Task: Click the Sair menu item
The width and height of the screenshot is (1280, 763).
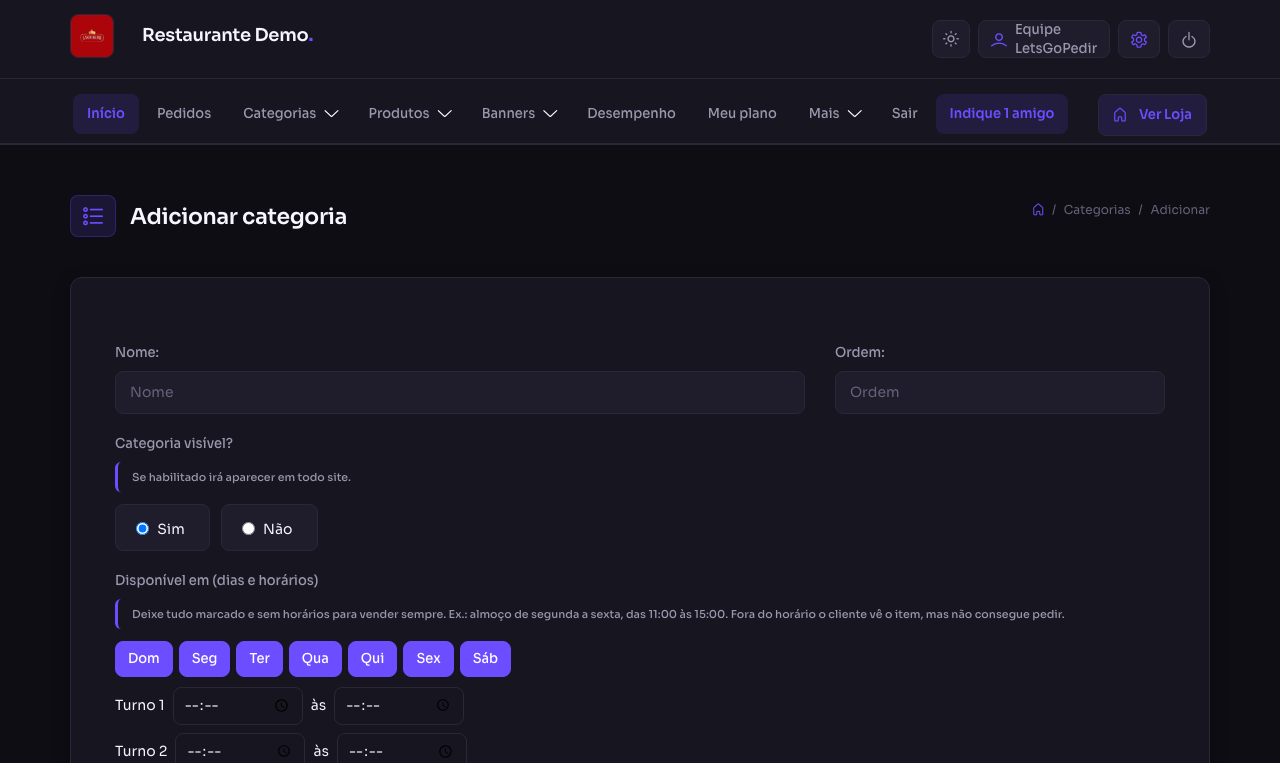Action: point(904,114)
